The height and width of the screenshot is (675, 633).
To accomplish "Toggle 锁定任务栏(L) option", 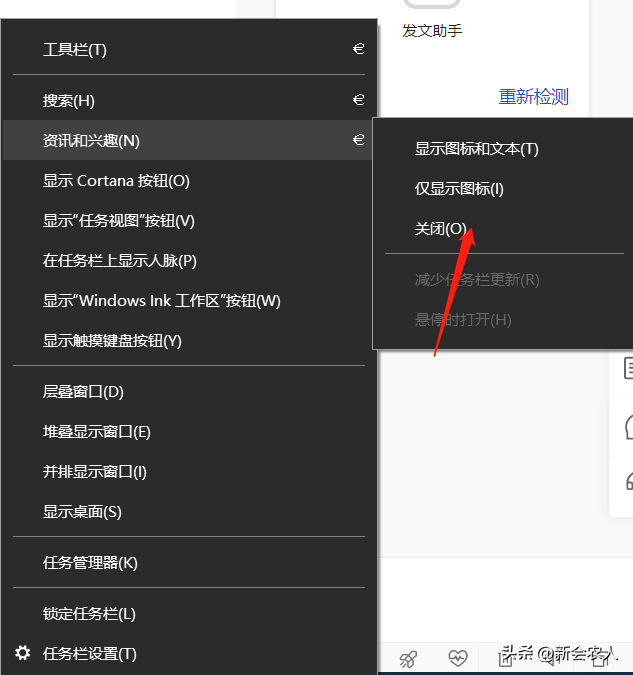I will 189,613.
